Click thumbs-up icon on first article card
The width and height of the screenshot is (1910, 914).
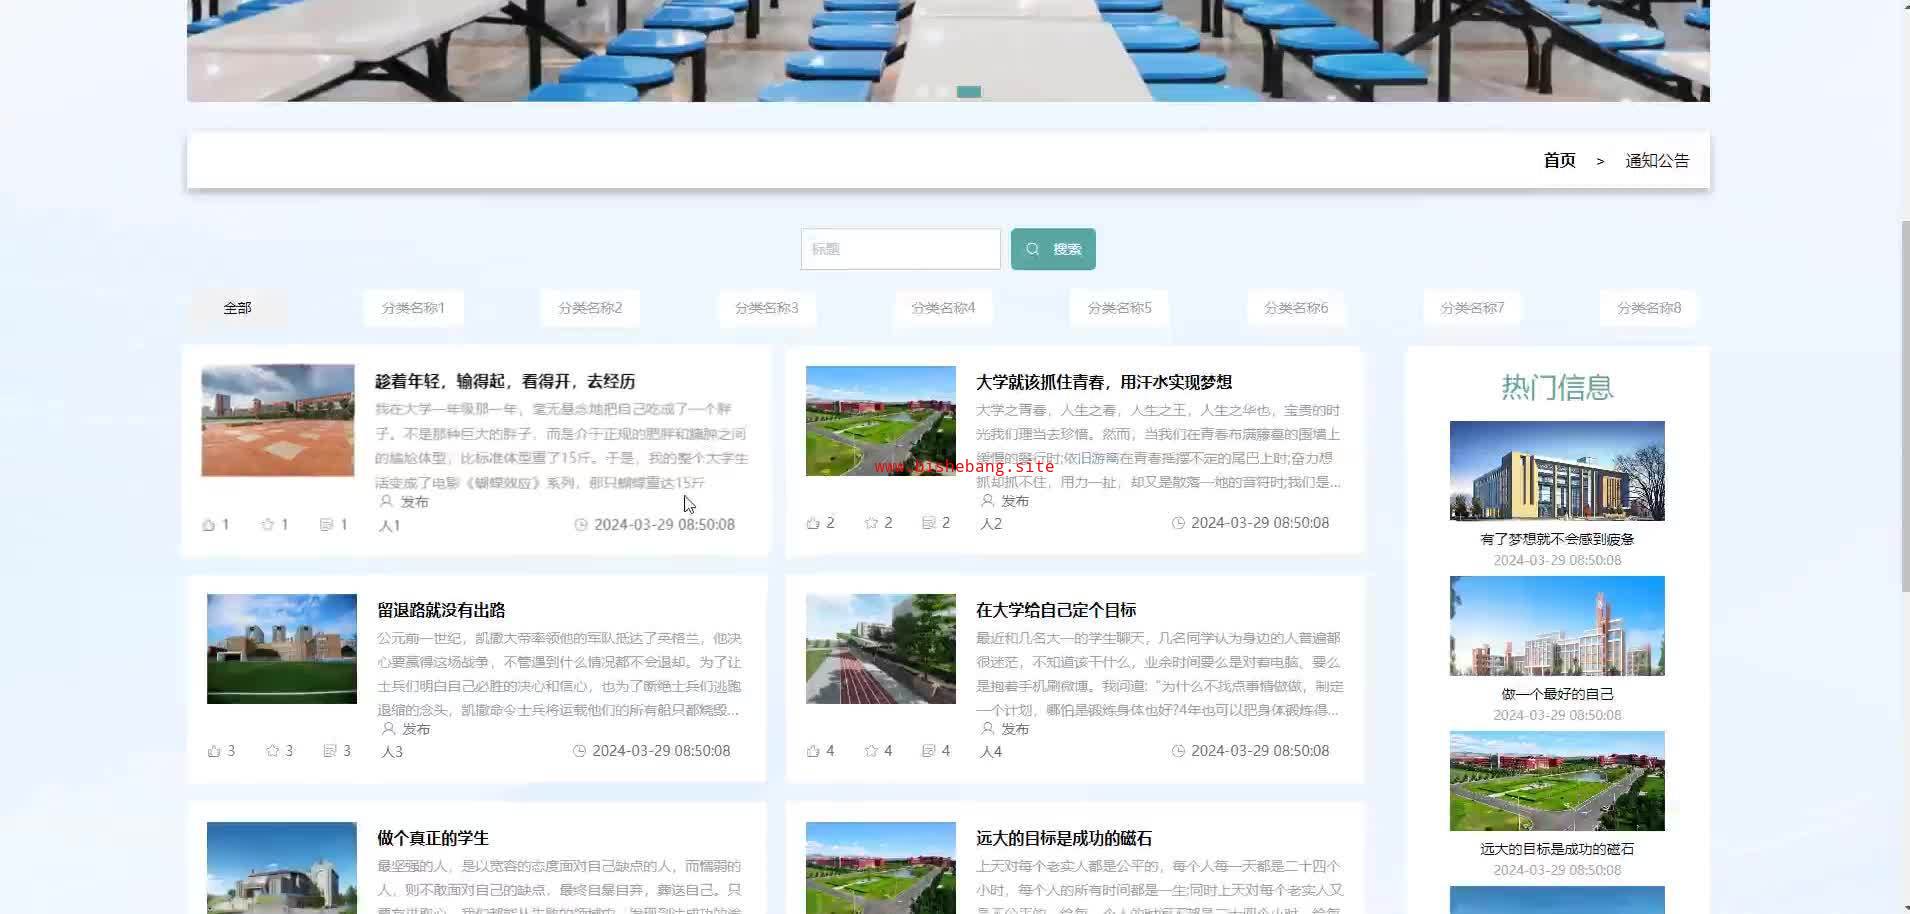pyautogui.click(x=209, y=525)
